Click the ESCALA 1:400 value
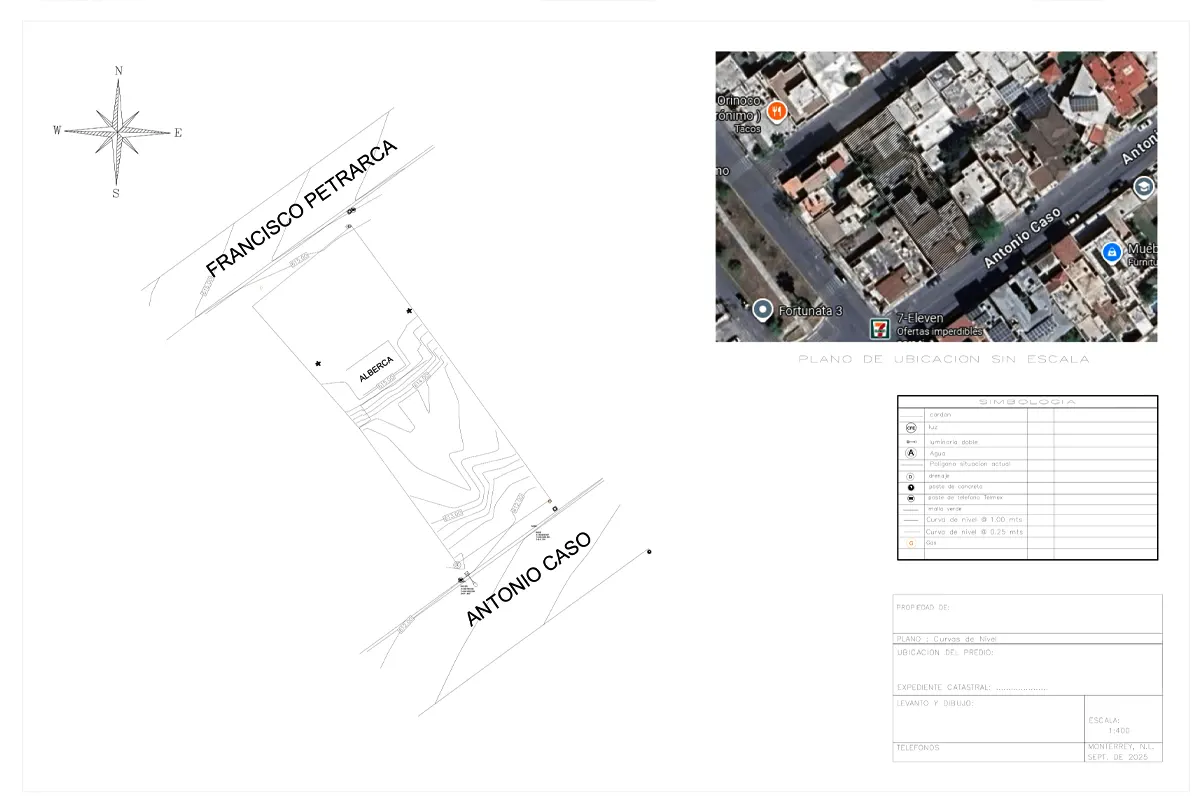Viewport: 1200px width, 800px height. click(x=1109, y=731)
